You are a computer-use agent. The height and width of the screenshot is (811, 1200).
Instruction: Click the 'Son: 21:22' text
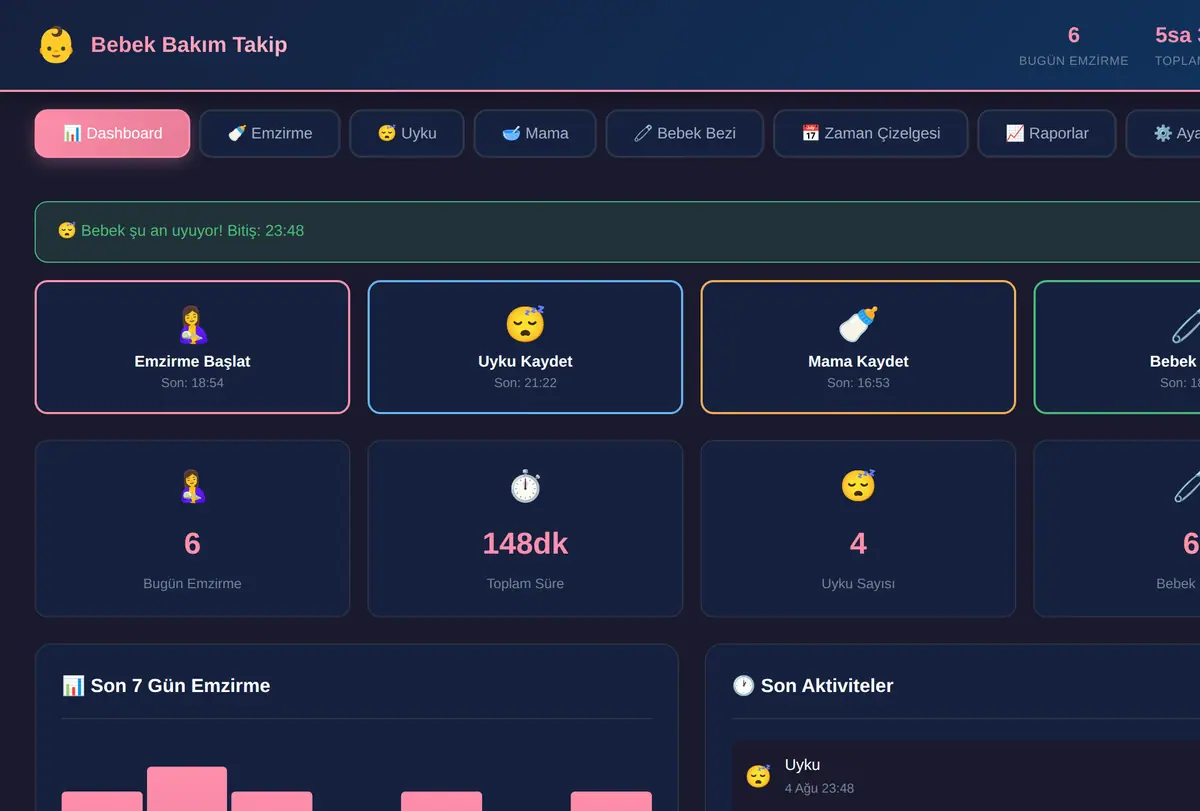[x=525, y=383]
